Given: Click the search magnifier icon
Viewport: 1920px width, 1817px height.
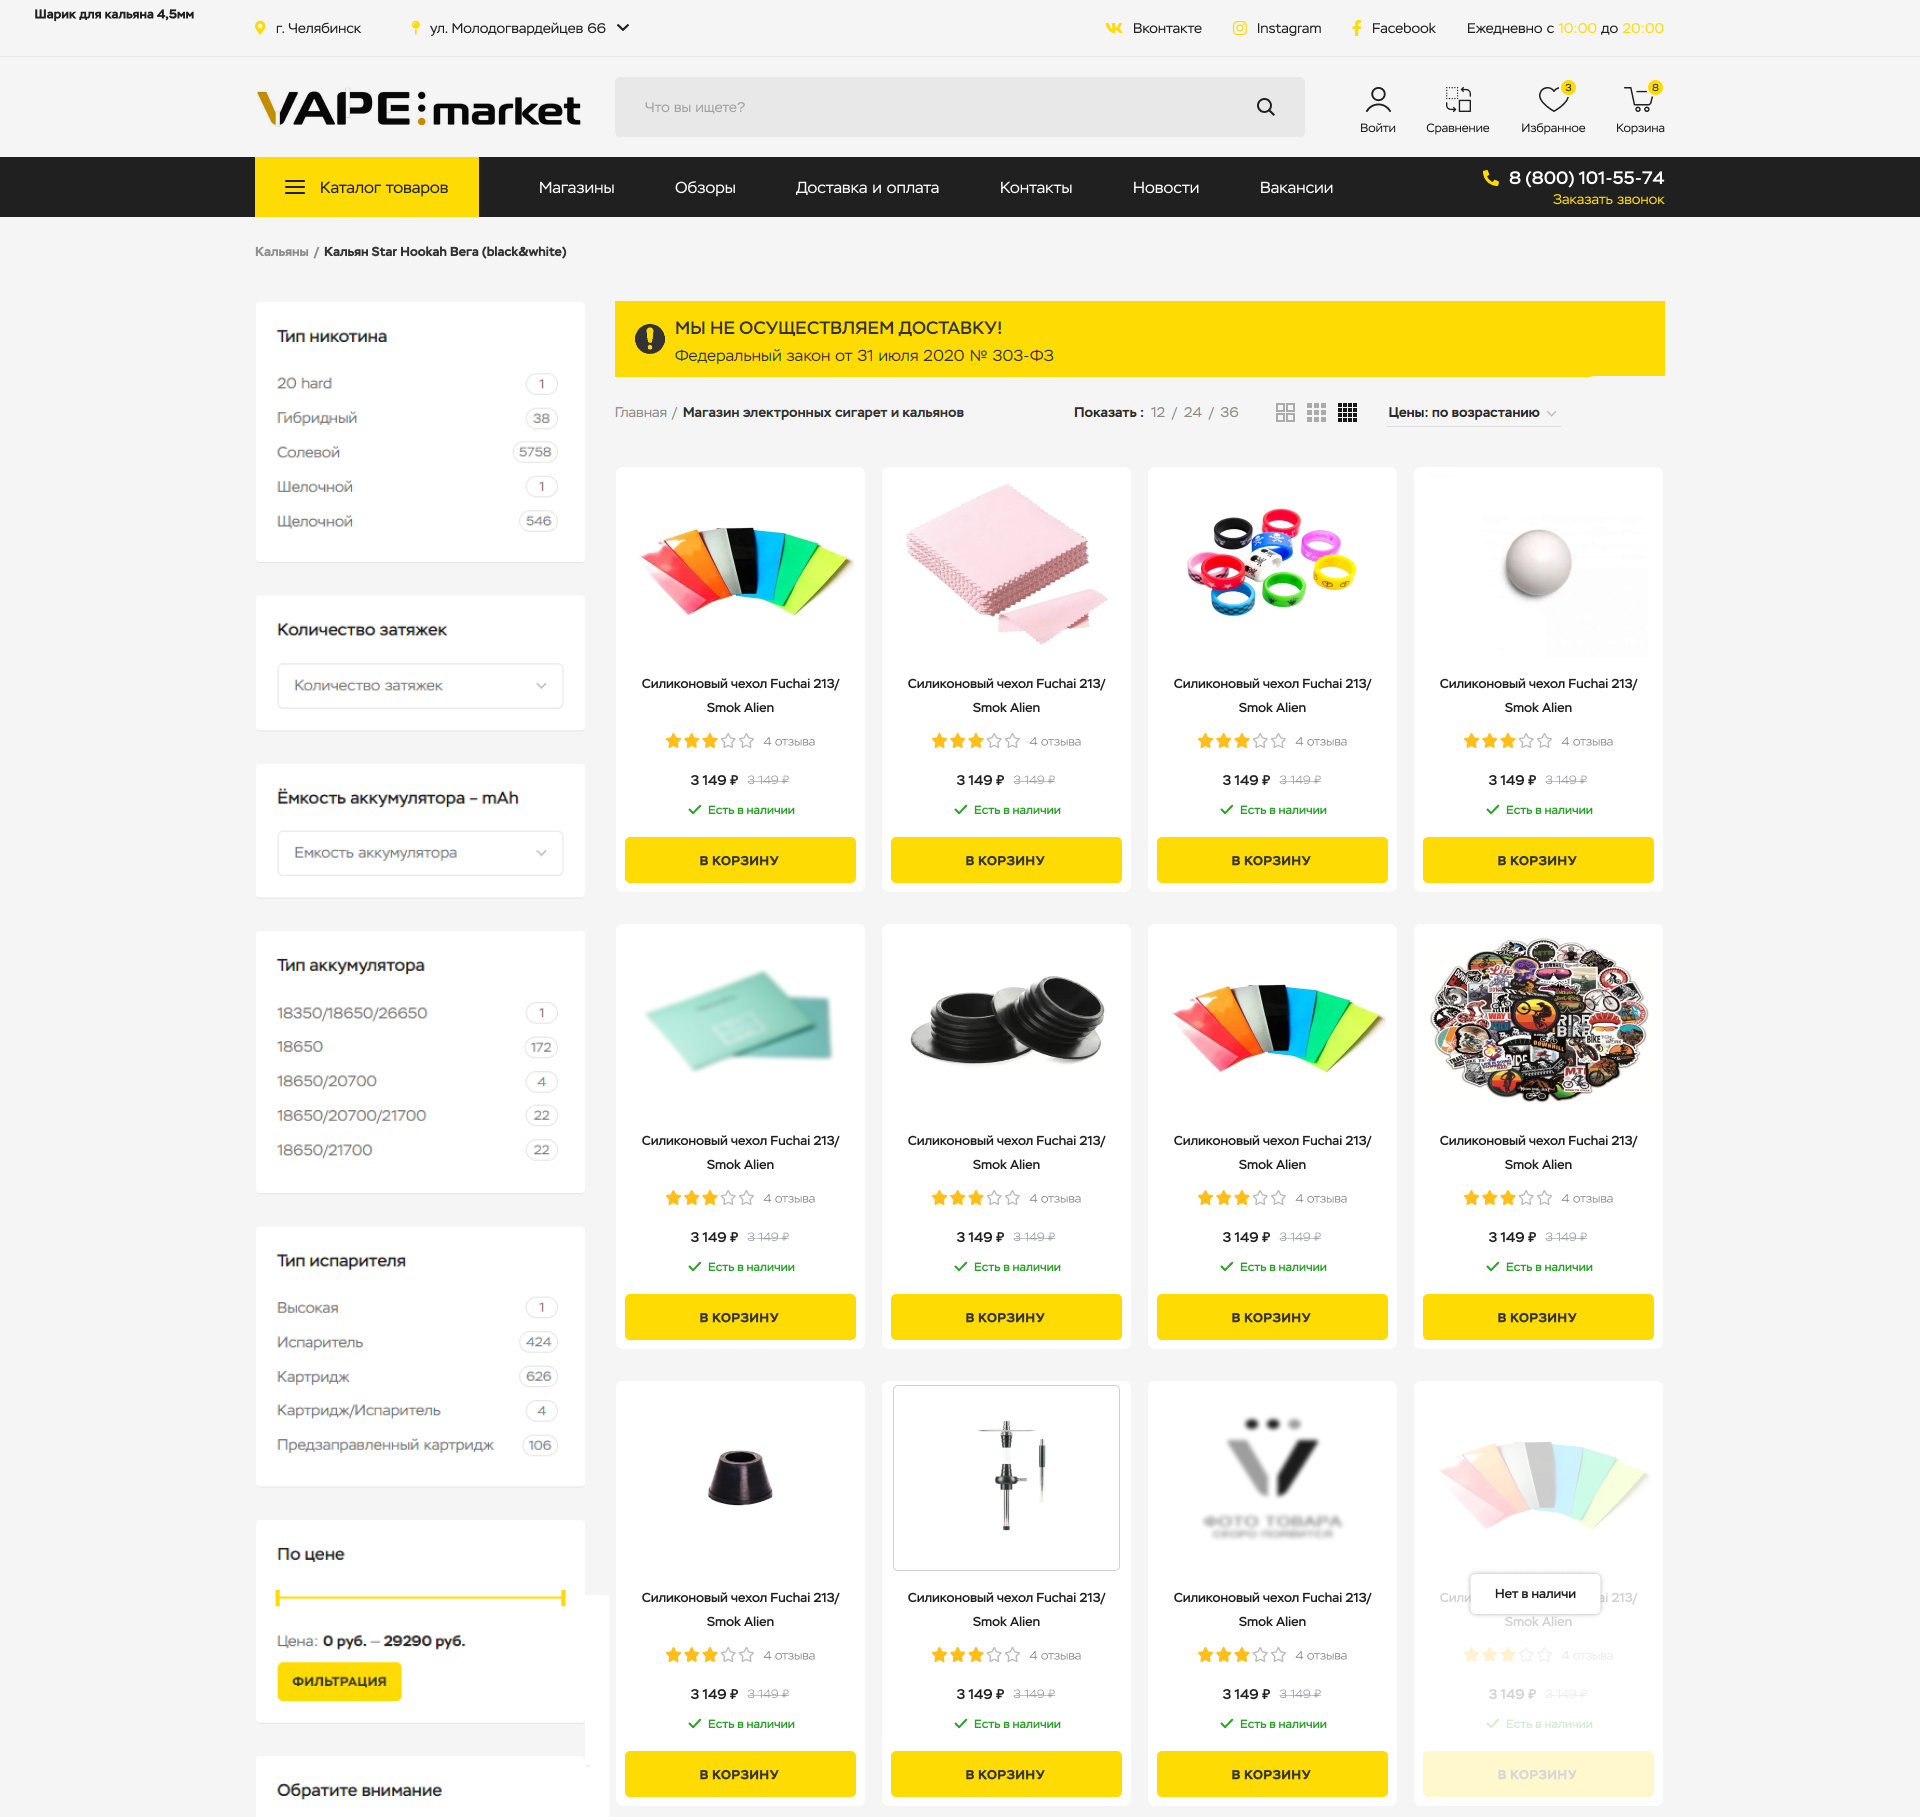Looking at the screenshot, I should click(x=1265, y=107).
